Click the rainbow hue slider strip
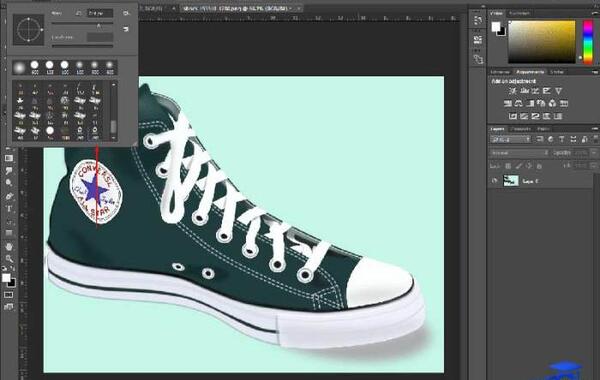The image size is (600, 380). click(x=587, y=42)
